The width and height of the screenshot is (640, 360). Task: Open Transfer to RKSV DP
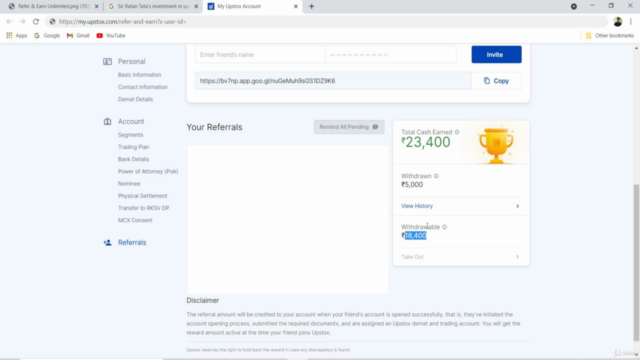pos(143,208)
